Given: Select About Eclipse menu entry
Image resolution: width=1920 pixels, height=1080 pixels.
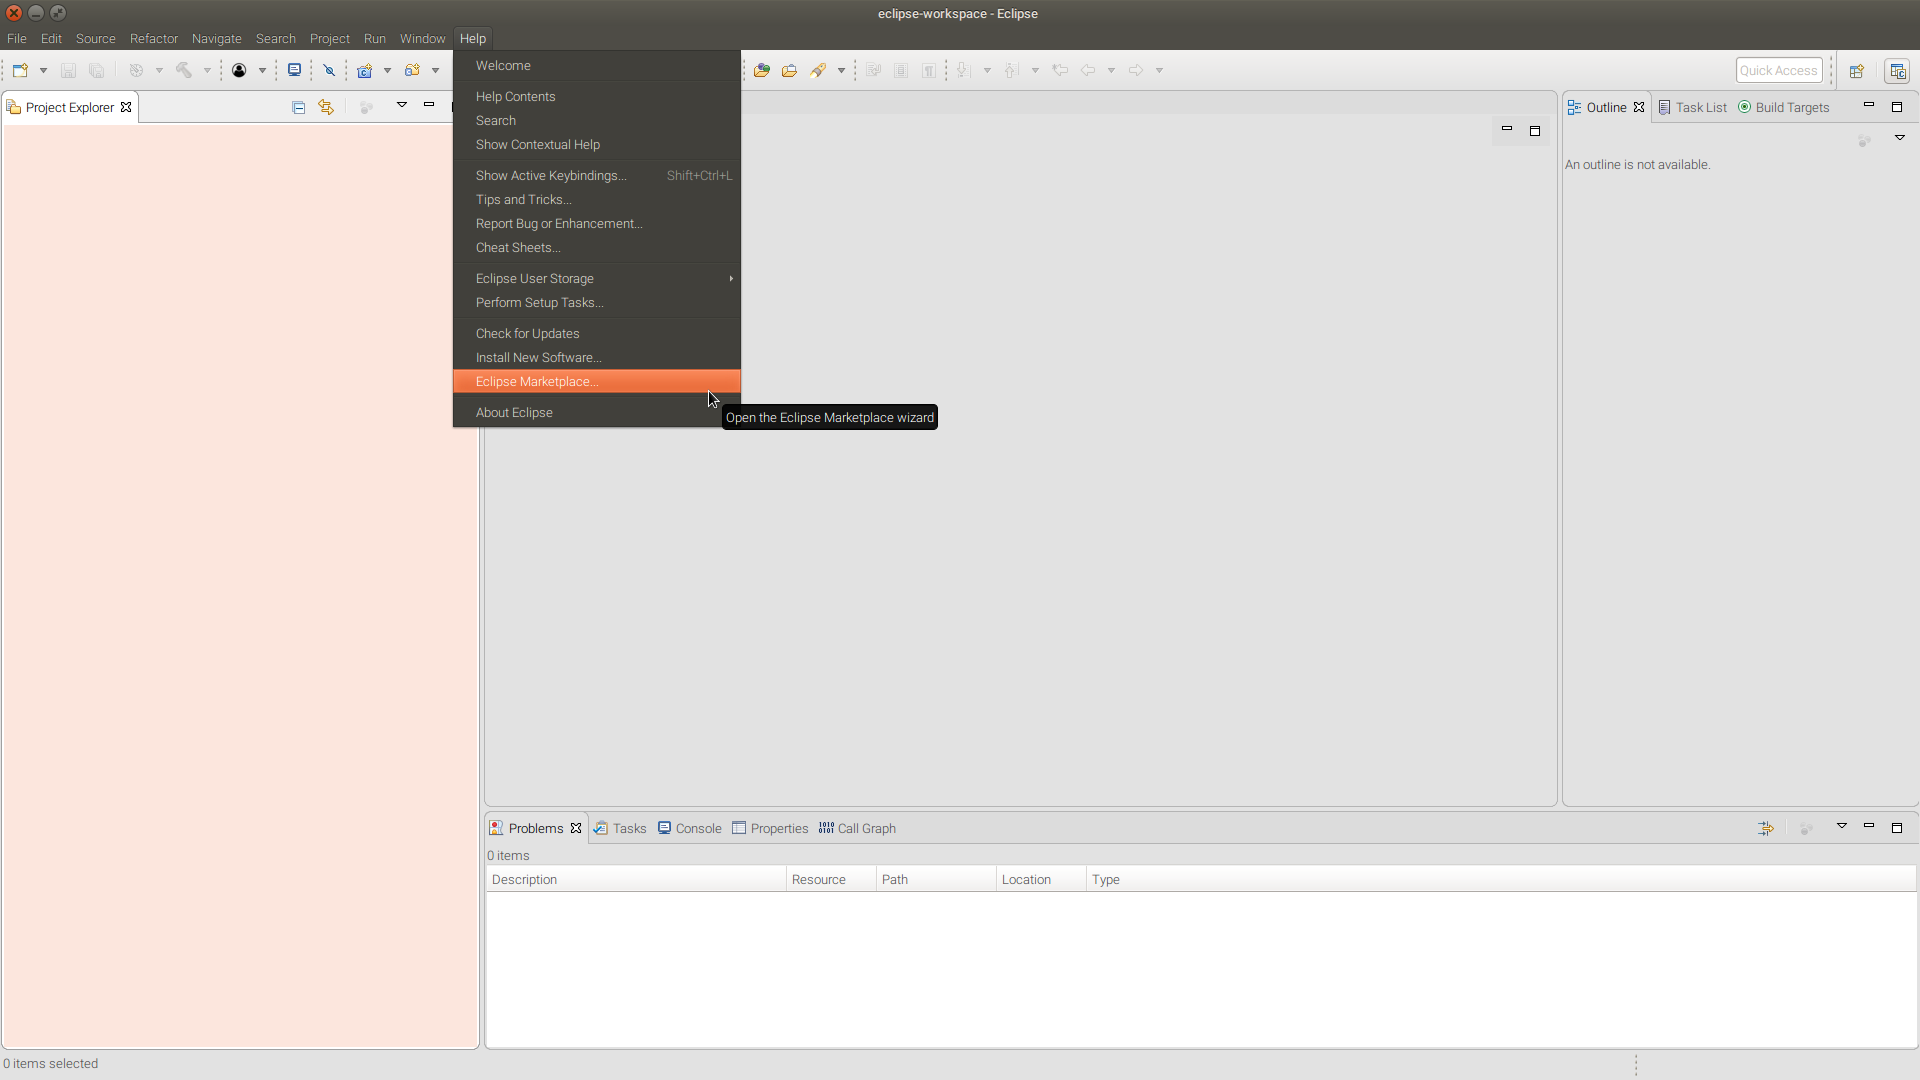Looking at the screenshot, I should click(x=597, y=412).
